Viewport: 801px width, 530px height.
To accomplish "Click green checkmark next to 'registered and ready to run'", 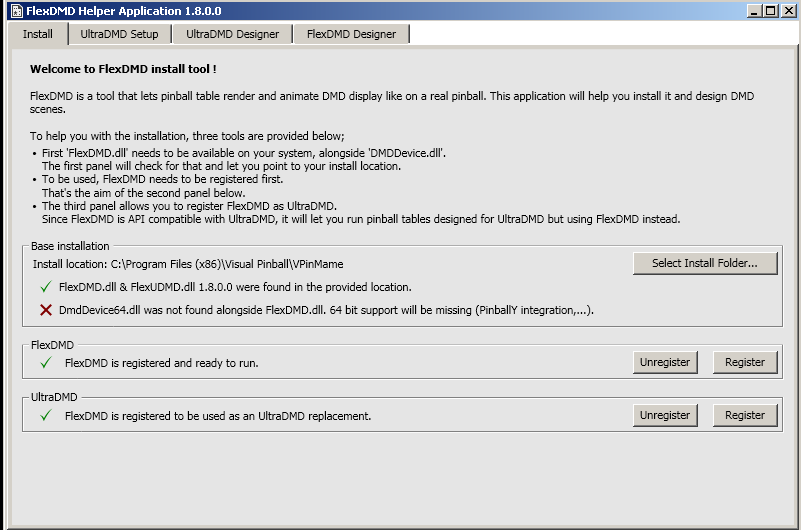I will 46,363.
